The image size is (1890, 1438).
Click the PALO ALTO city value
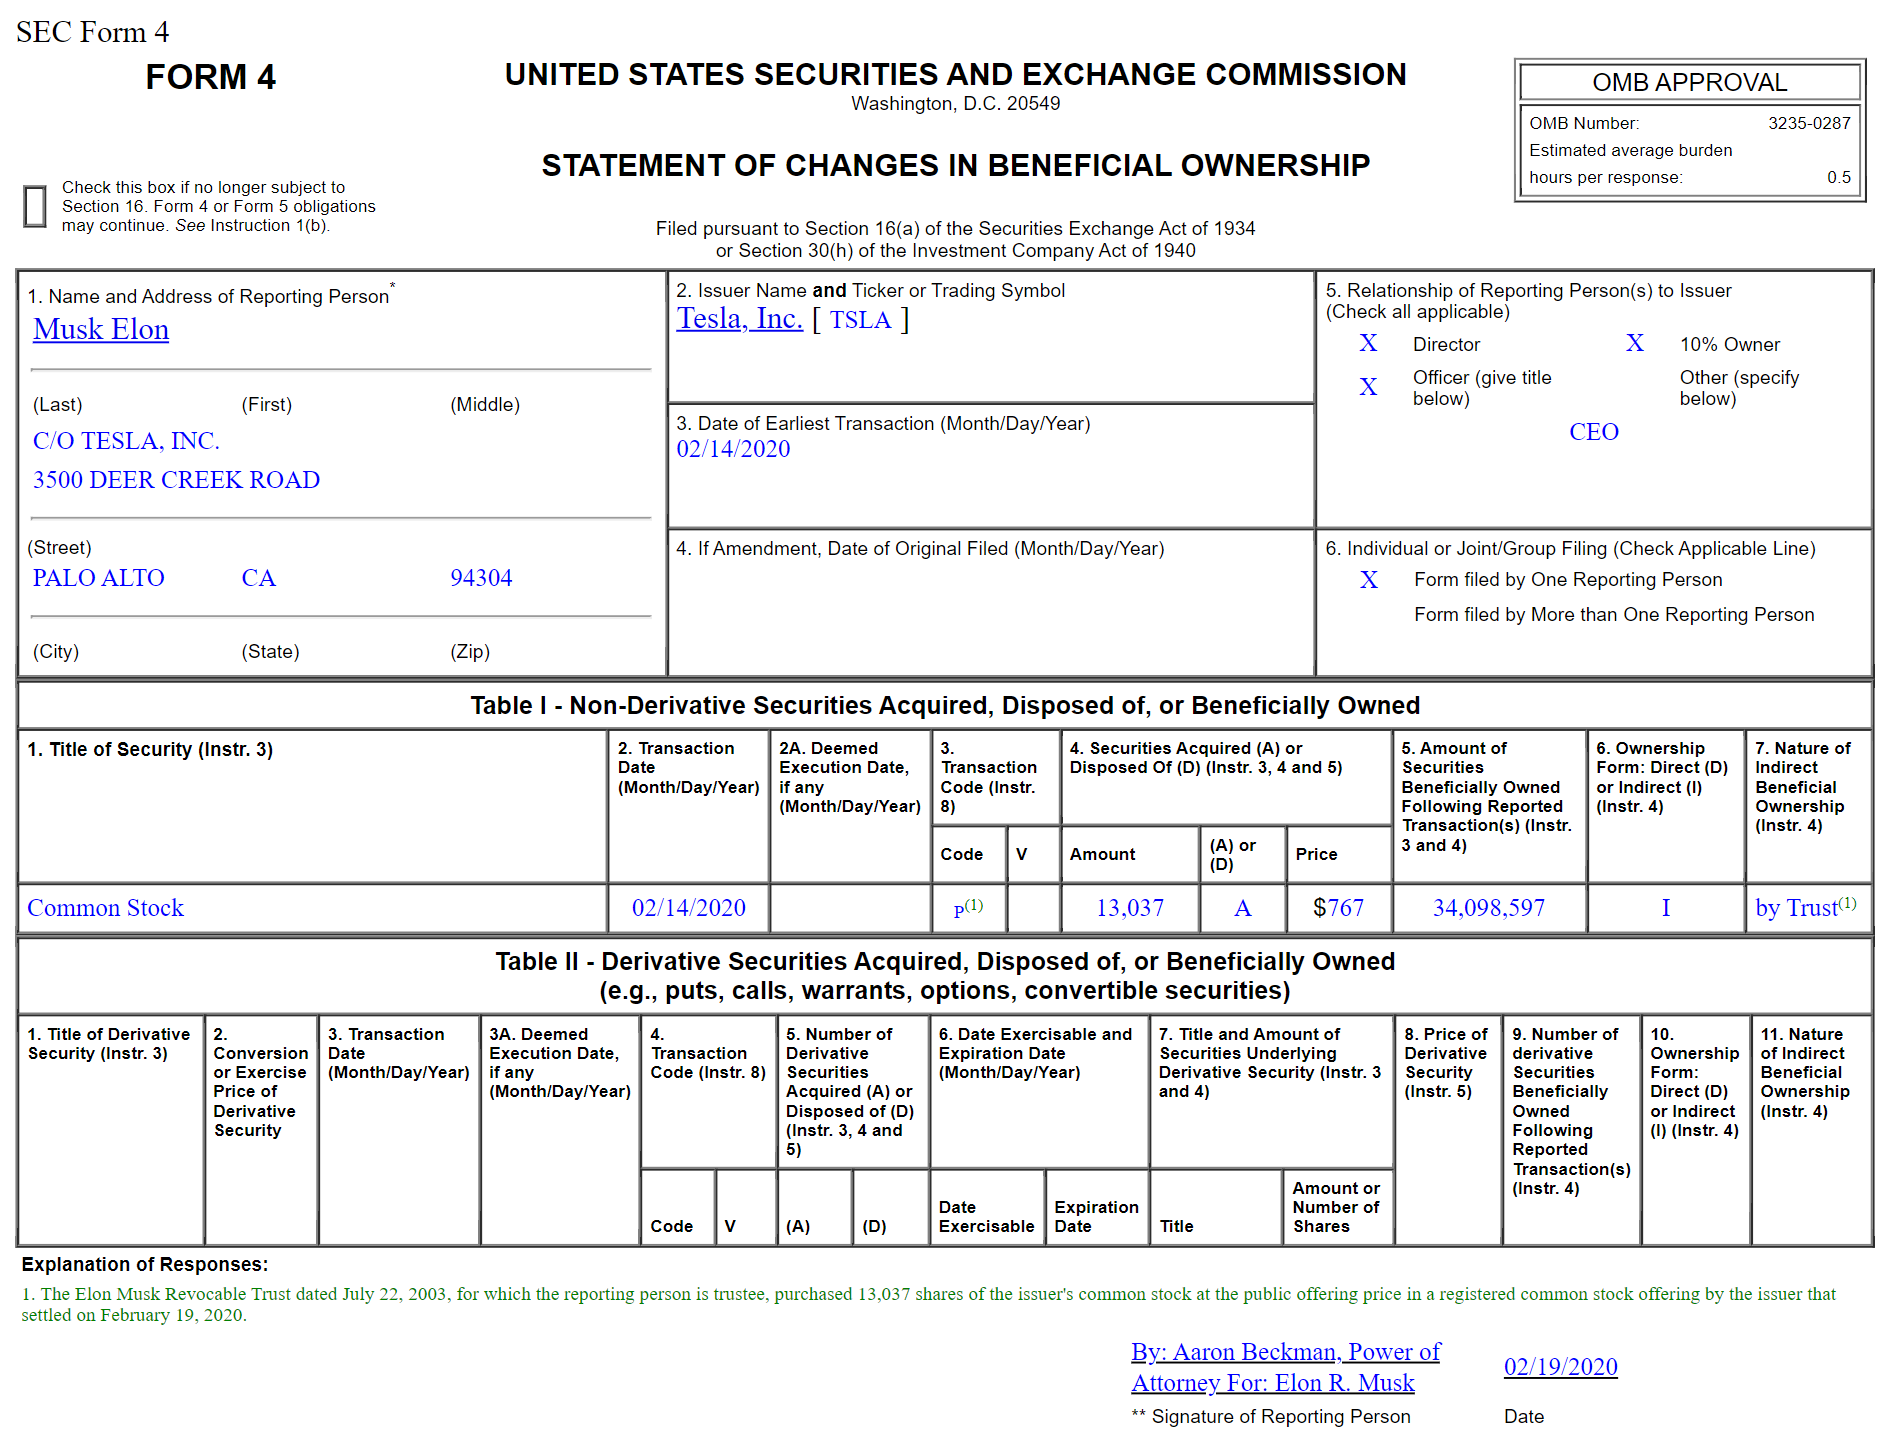[98, 578]
